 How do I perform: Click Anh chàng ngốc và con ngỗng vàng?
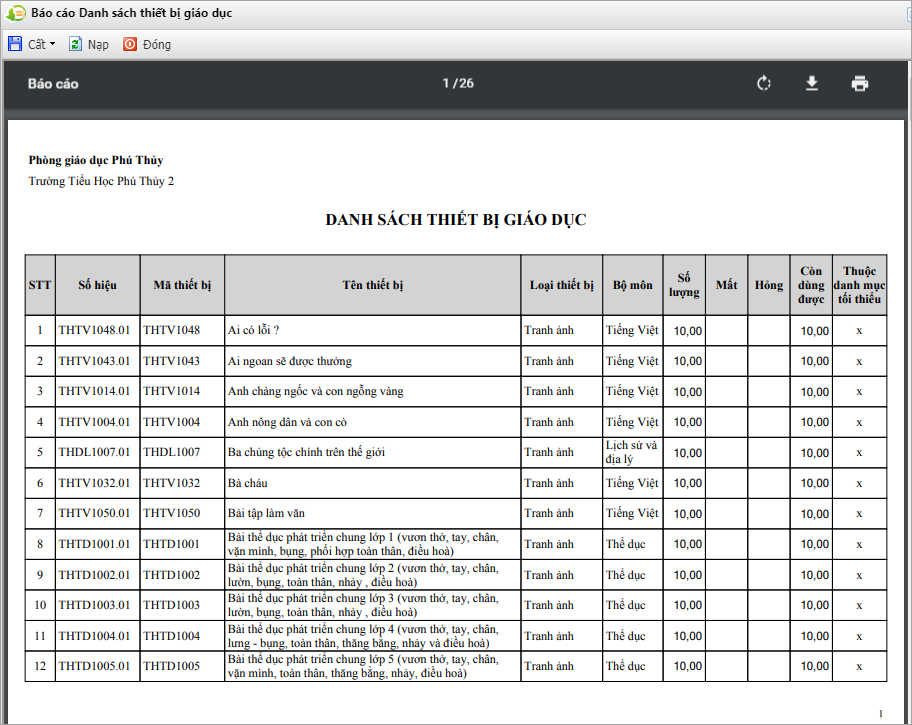click(x=315, y=392)
